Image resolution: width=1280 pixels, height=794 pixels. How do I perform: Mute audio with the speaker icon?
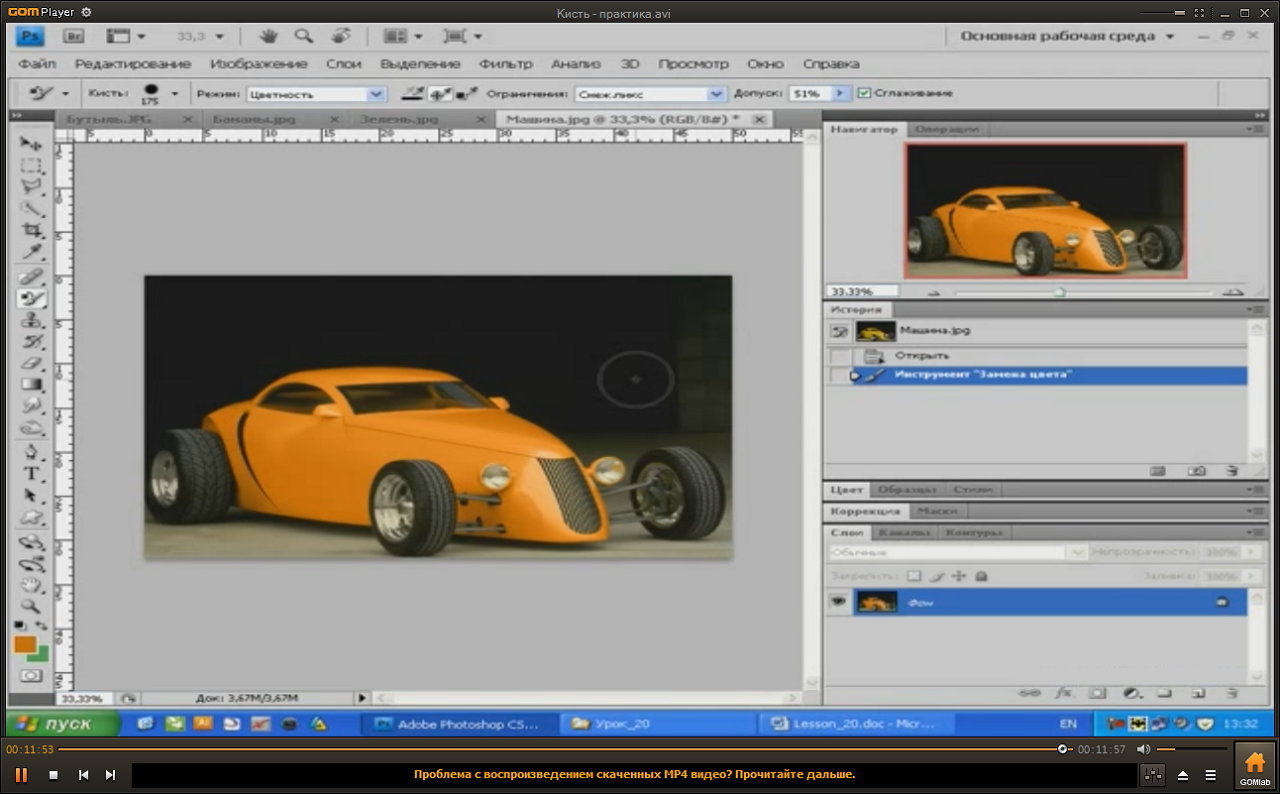click(1143, 749)
